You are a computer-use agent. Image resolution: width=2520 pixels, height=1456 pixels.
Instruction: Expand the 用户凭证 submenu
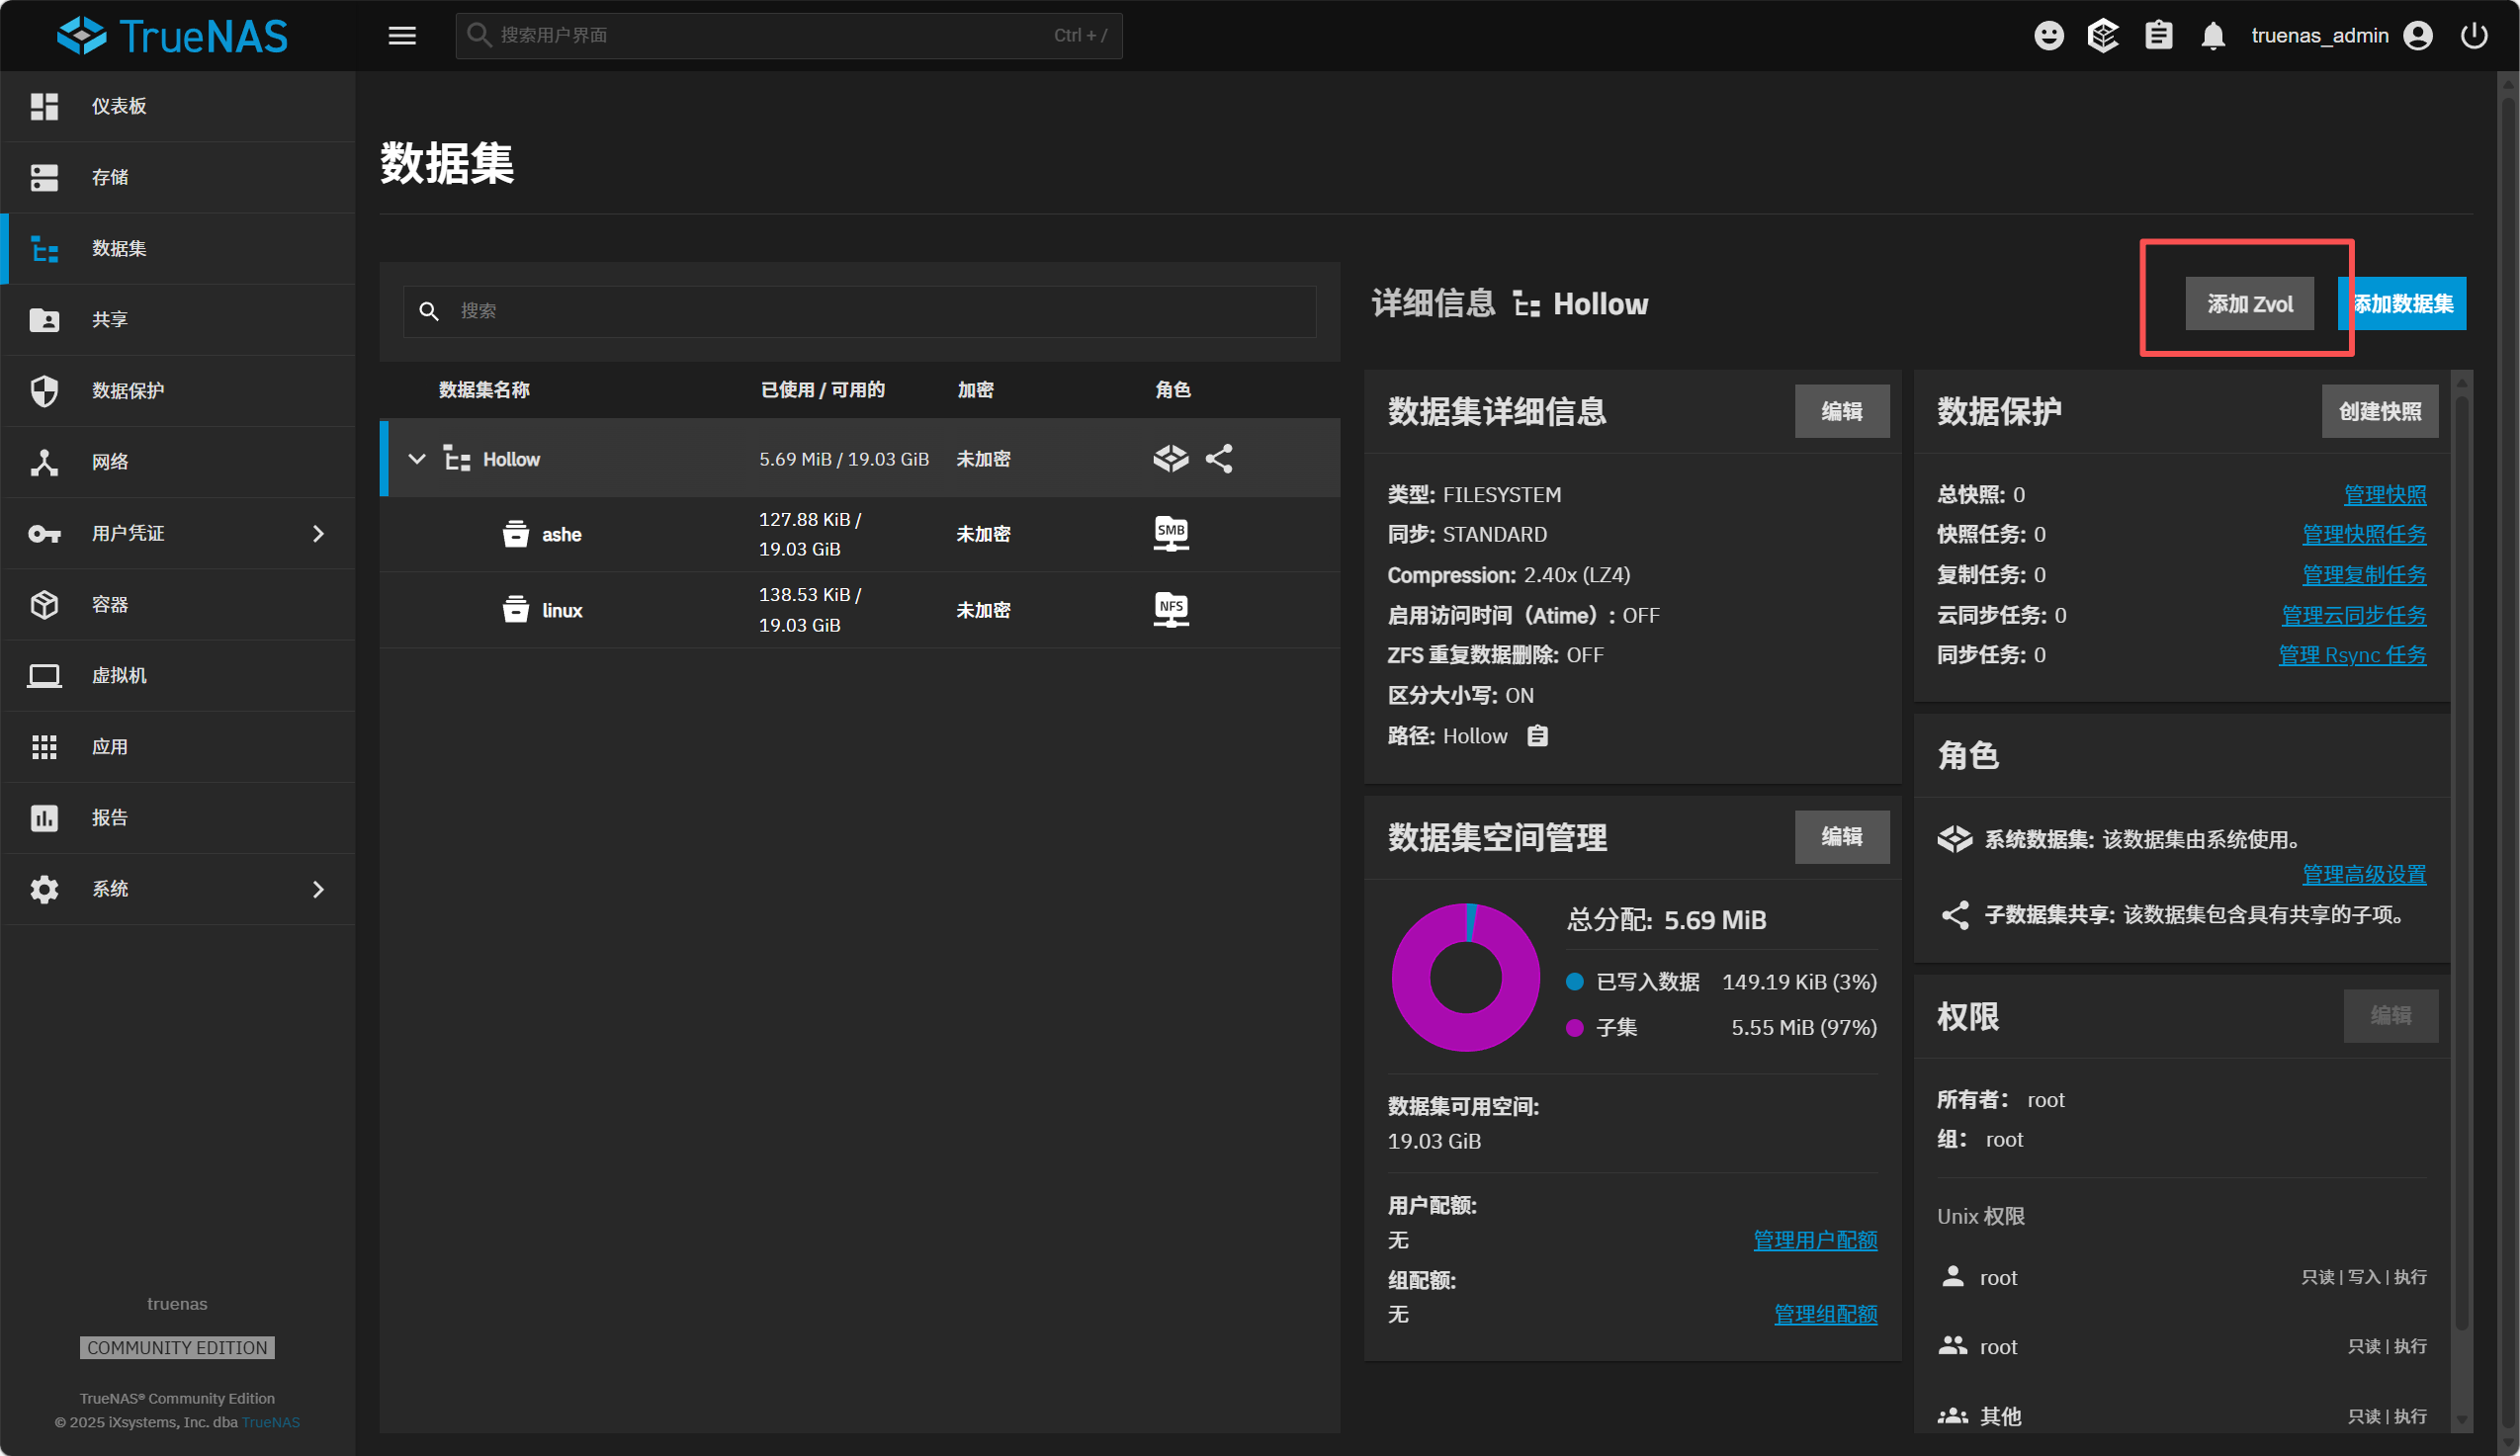318,533
